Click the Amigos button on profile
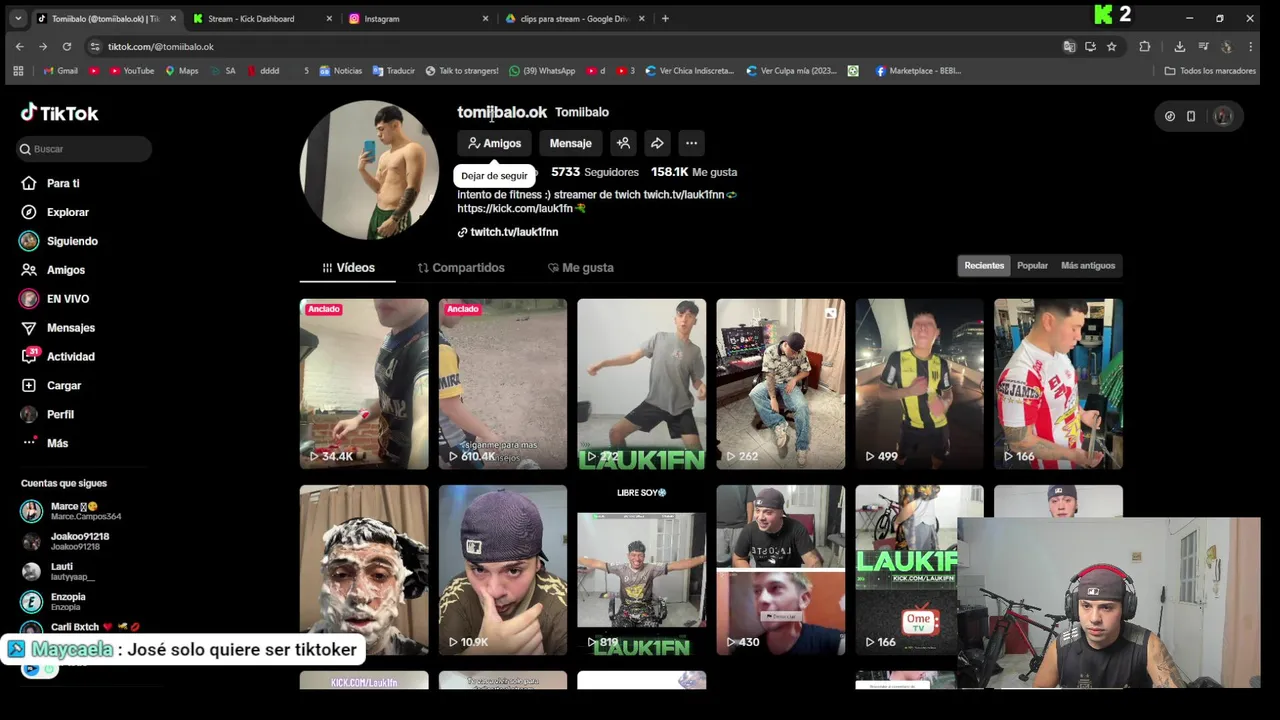 (494, 143)
